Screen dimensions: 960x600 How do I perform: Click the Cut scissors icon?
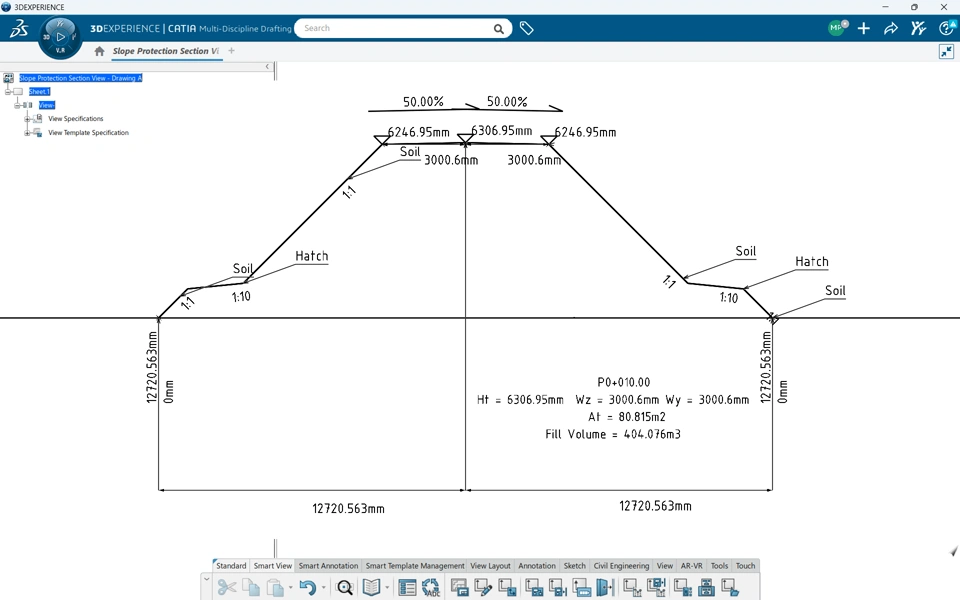tap(227, 588)
